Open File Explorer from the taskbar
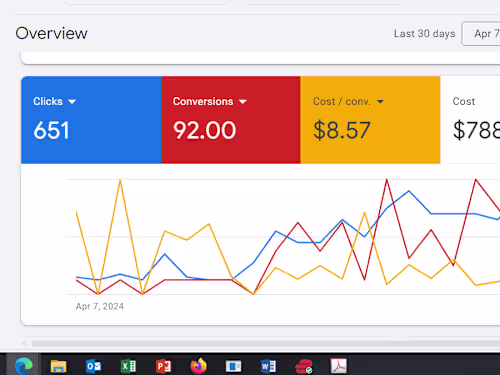 [x=58, y=366]
